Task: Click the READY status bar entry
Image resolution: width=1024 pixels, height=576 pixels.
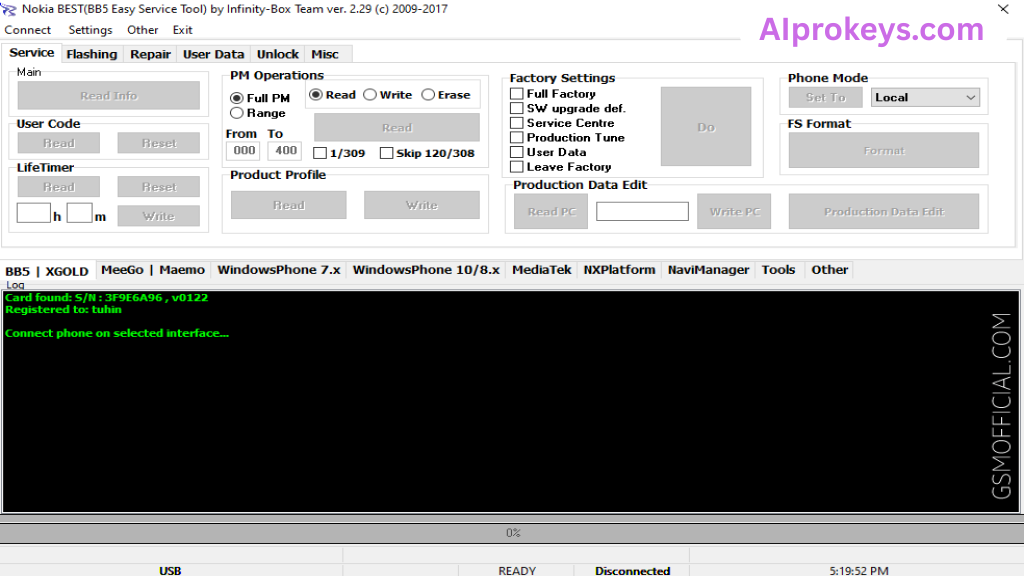Action: pyautogui.click(x=517, y=570)
